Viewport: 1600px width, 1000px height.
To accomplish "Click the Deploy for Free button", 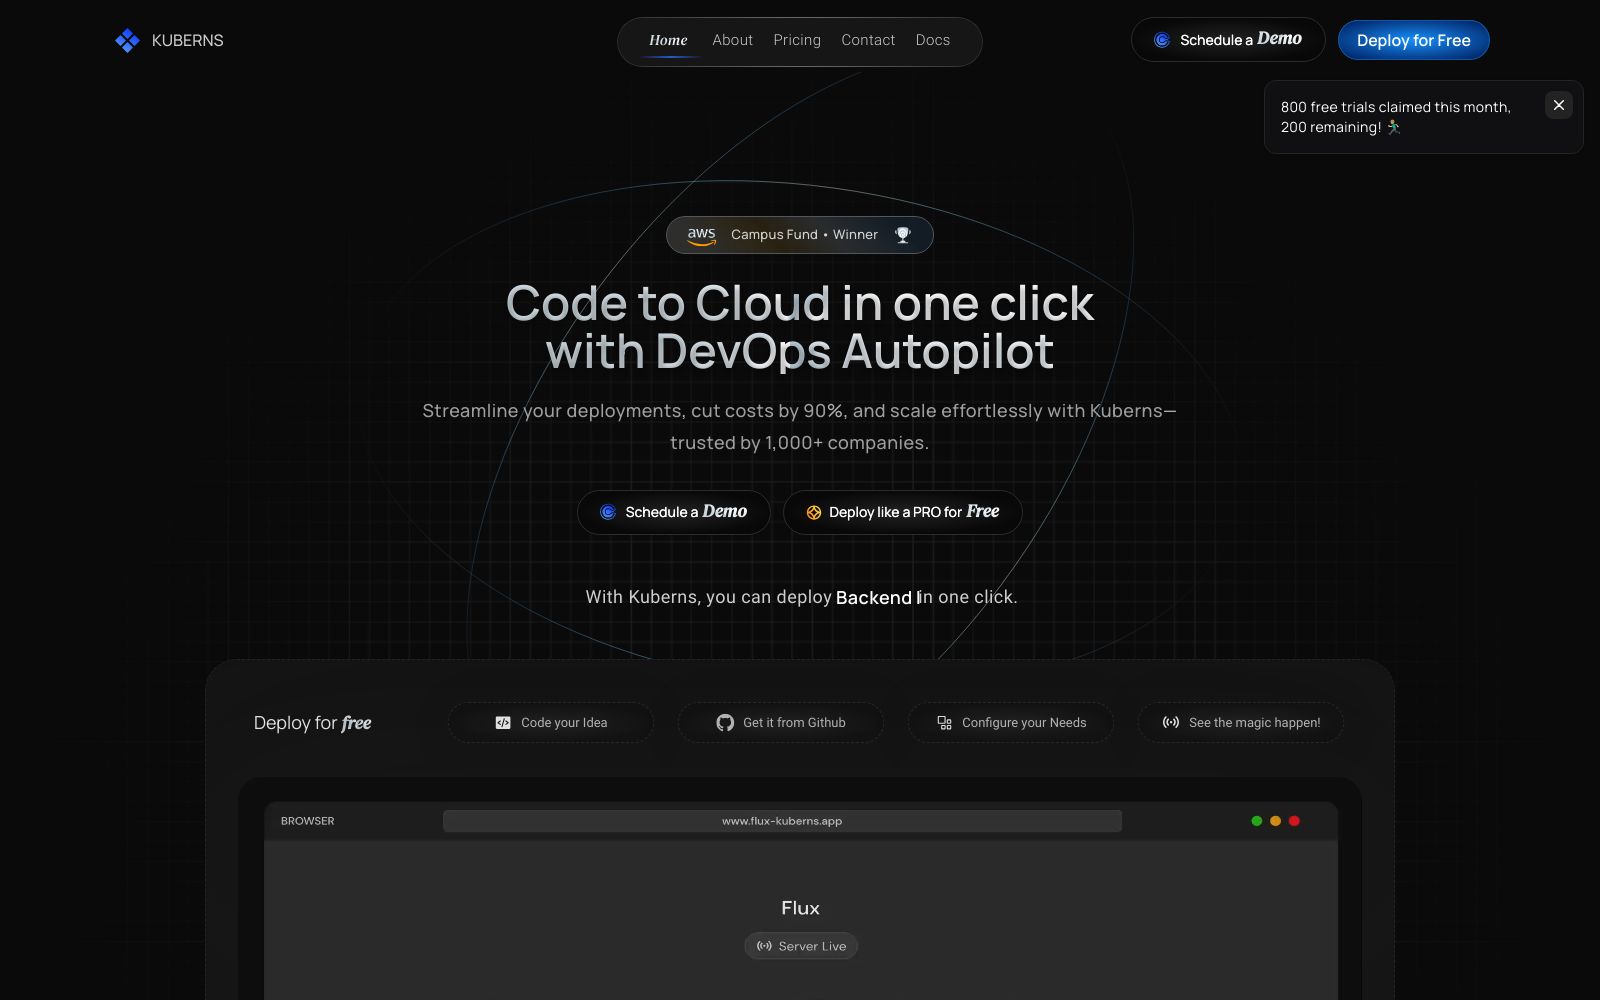I will click(1414, 40).
